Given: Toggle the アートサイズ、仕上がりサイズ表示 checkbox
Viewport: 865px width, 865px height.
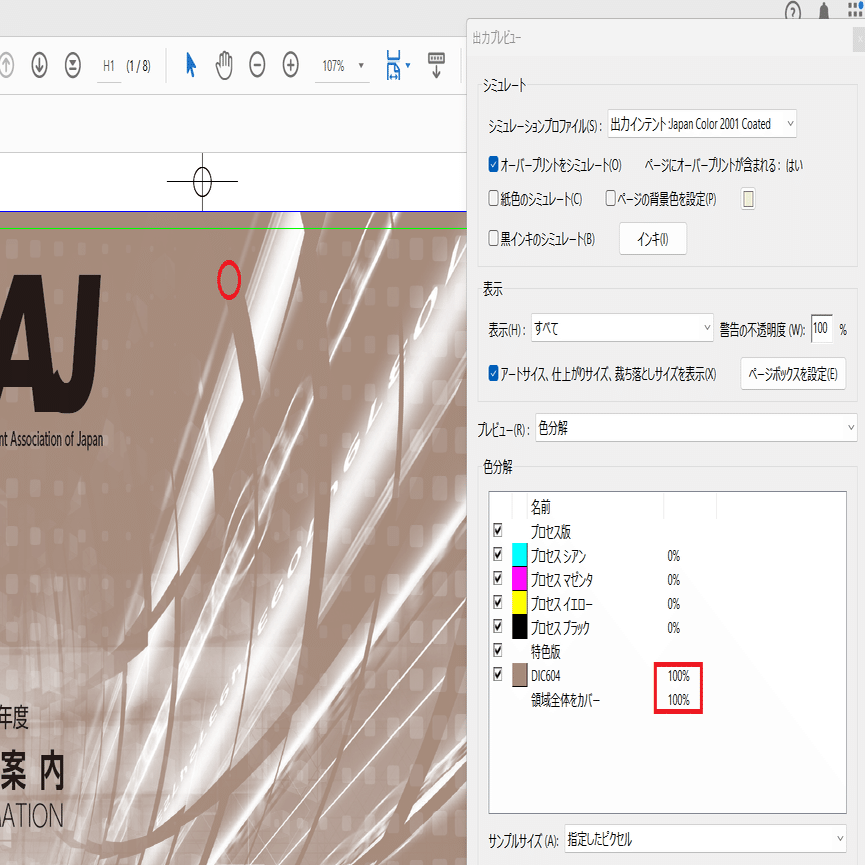Looking at the screenshot, I should point(494,373).
